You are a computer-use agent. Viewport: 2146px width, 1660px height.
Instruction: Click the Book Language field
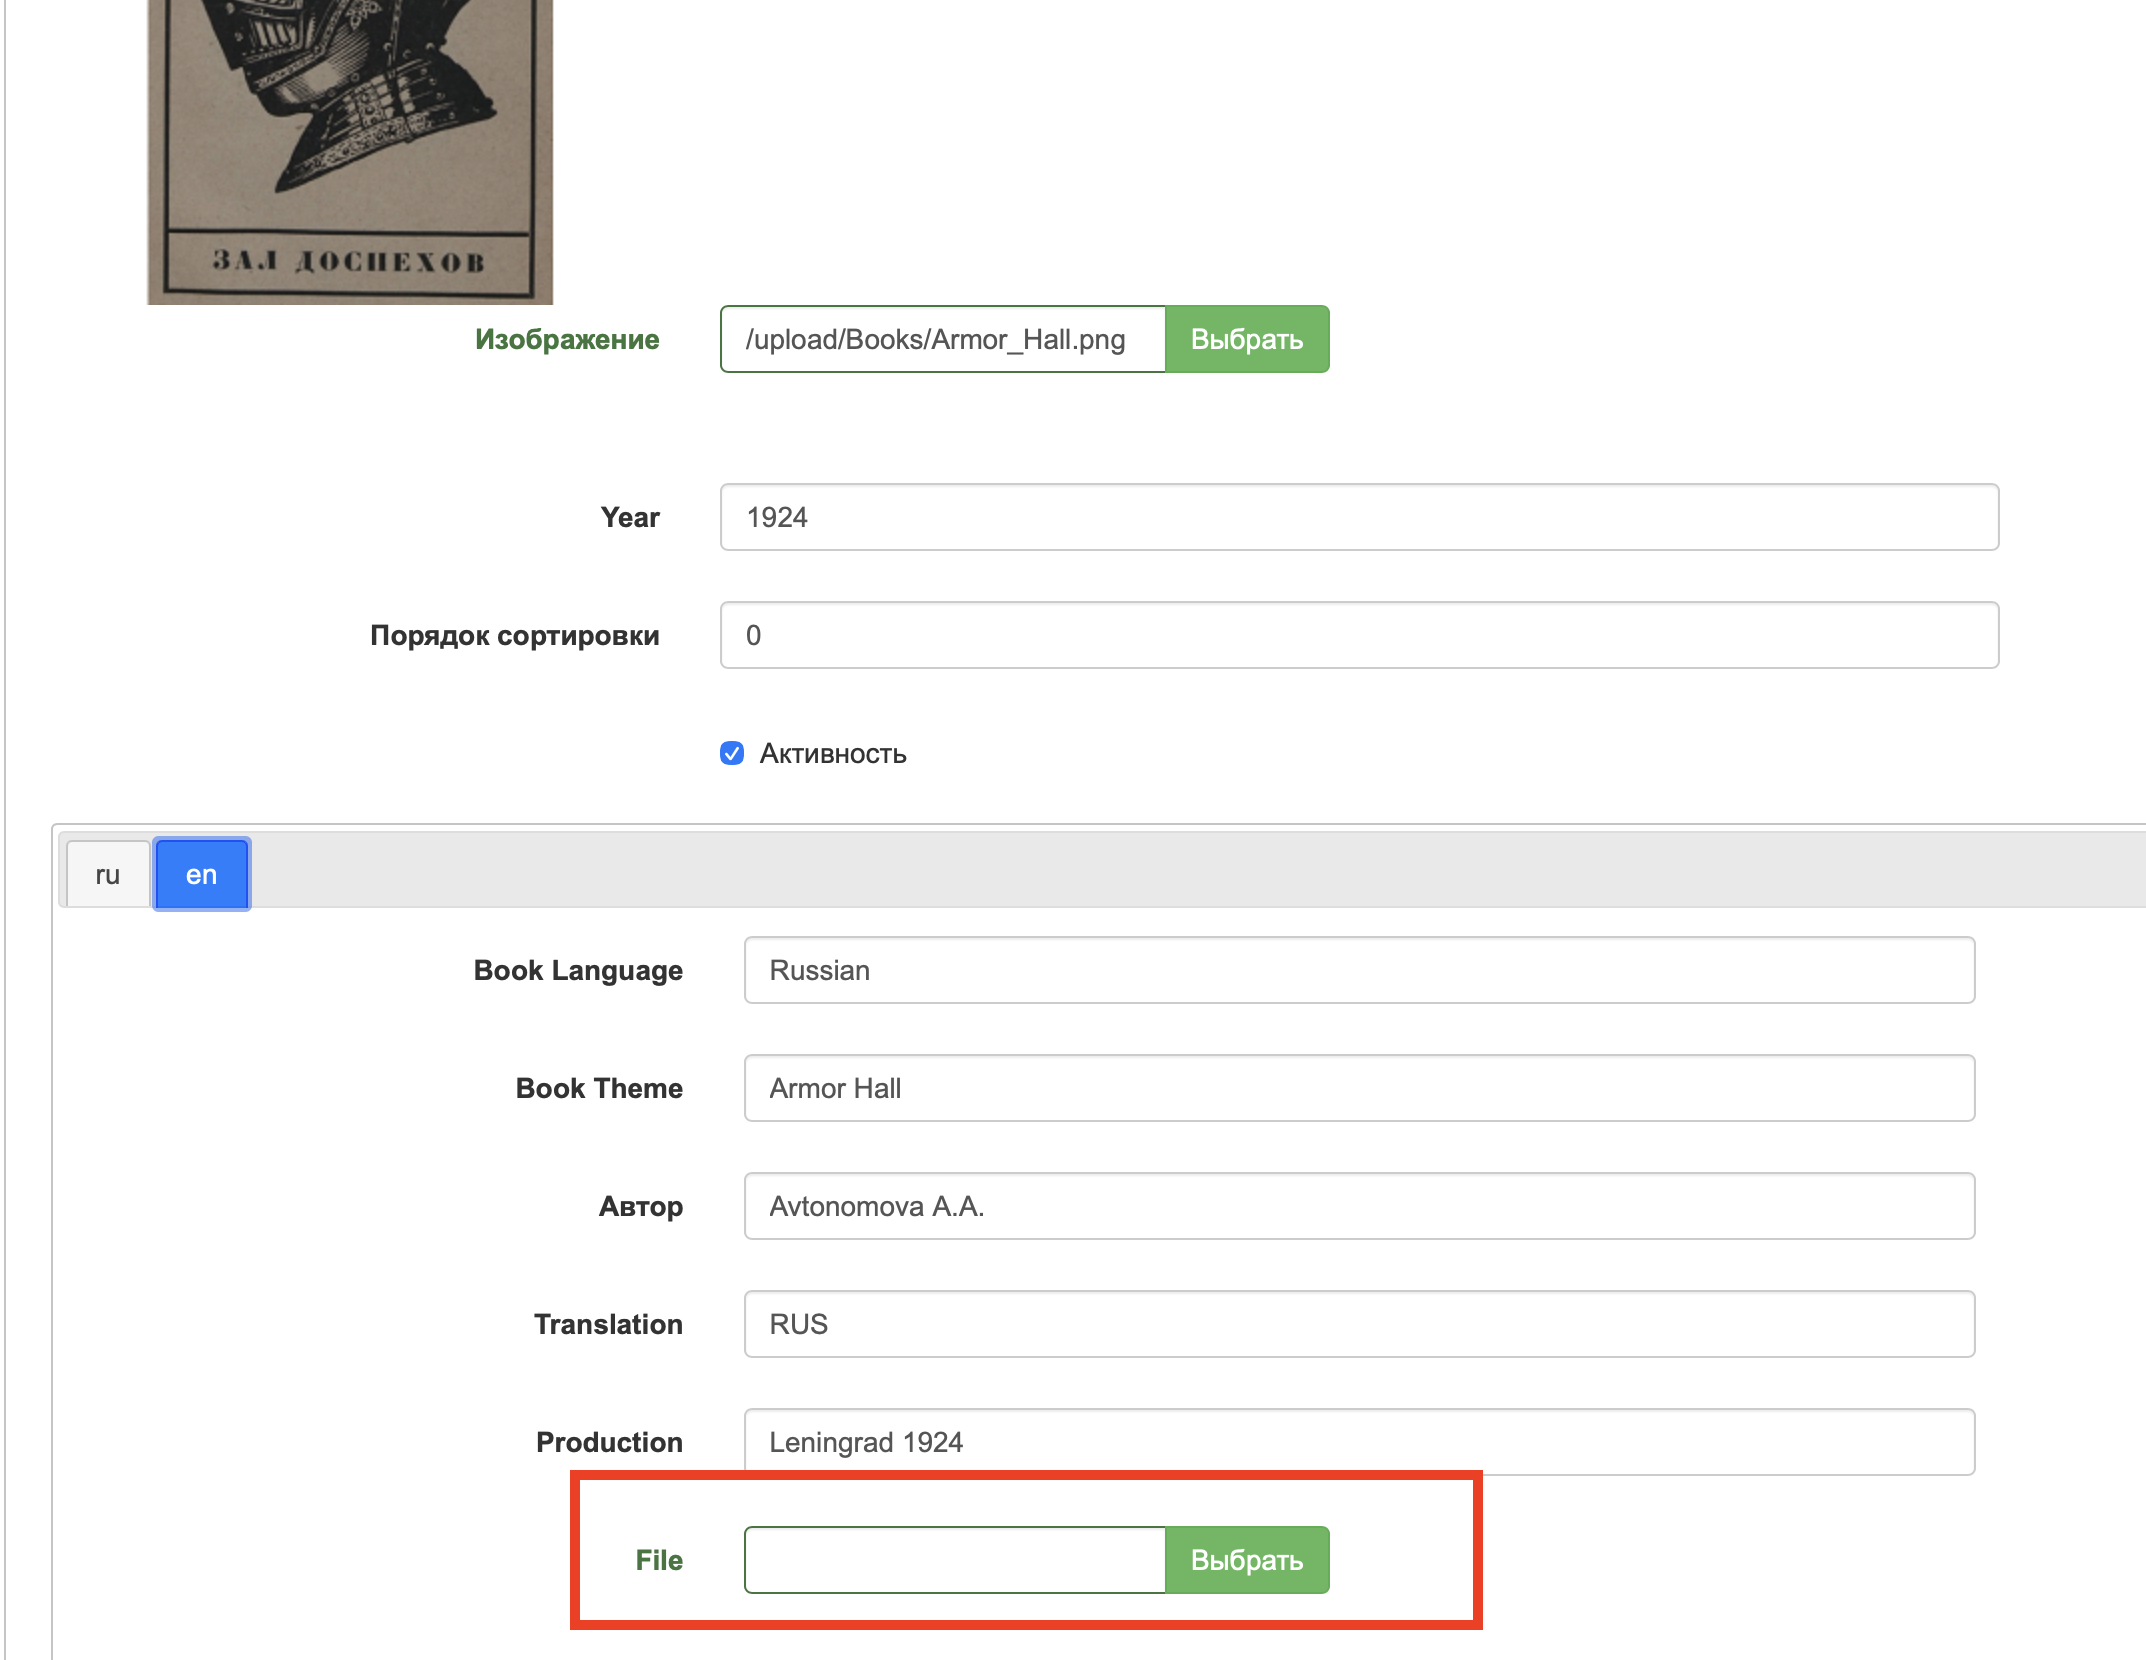[1358, 970]
